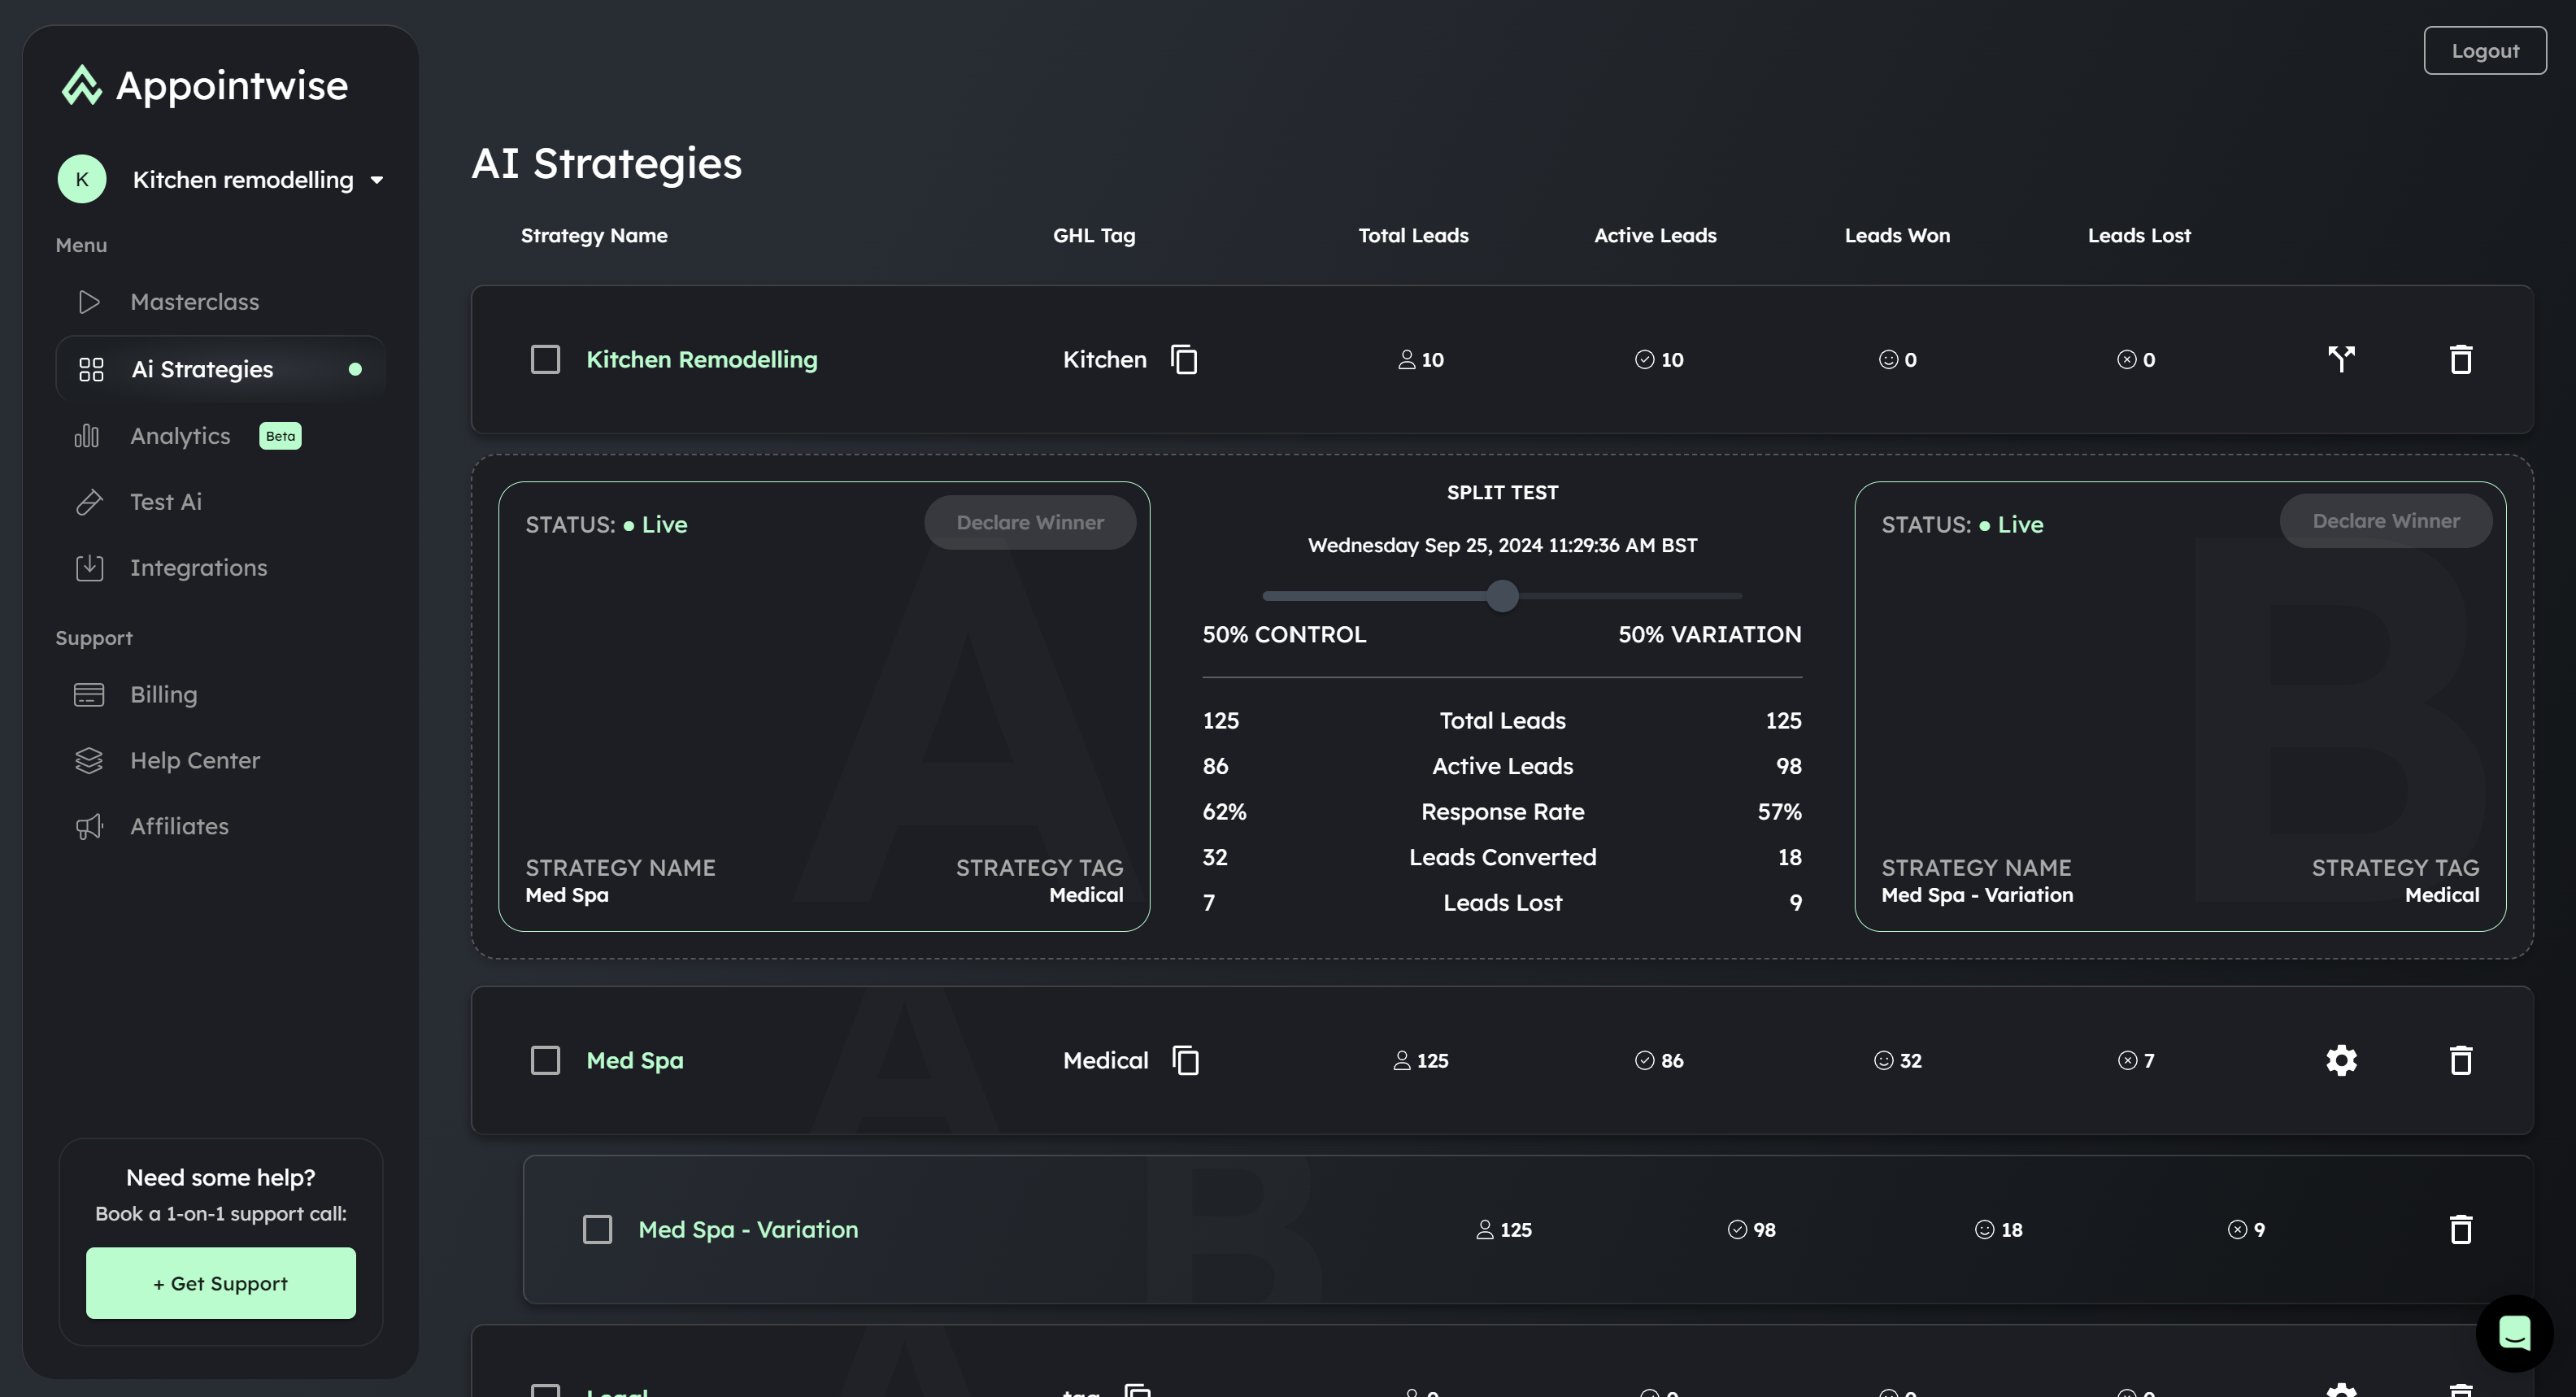Viewport: 2576px width, 1397px height.
Task: Click the Appointwise logo icon
Action: (82, 85)
